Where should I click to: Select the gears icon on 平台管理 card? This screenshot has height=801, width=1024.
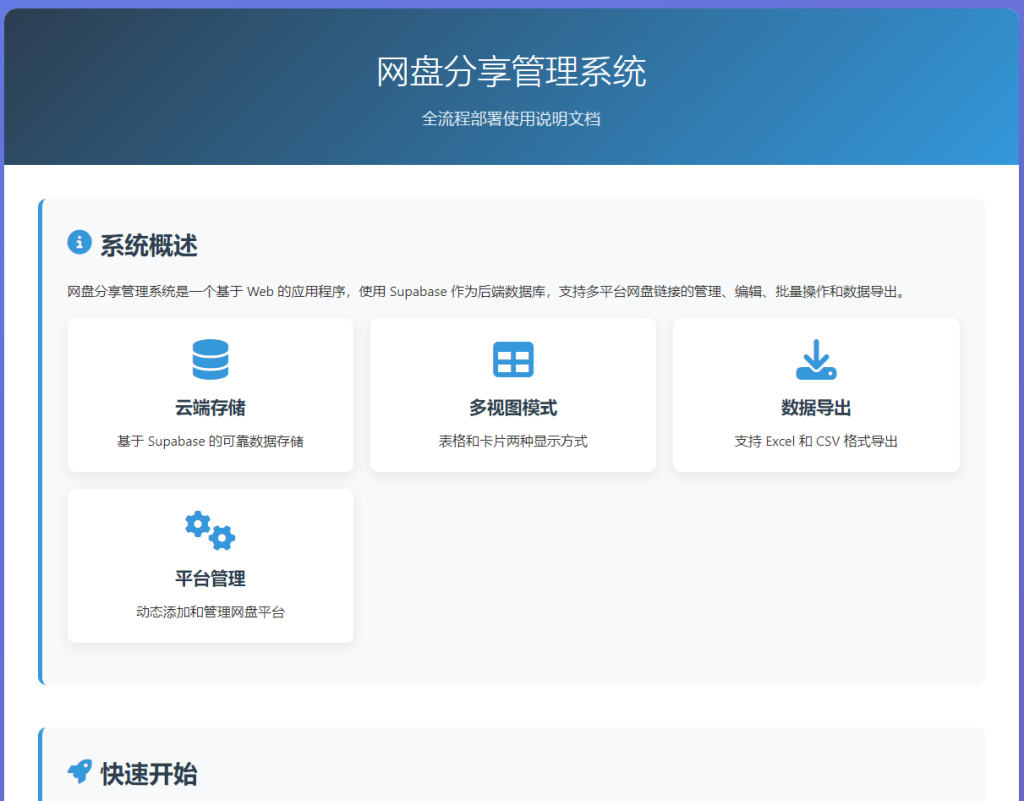(210, 529)
